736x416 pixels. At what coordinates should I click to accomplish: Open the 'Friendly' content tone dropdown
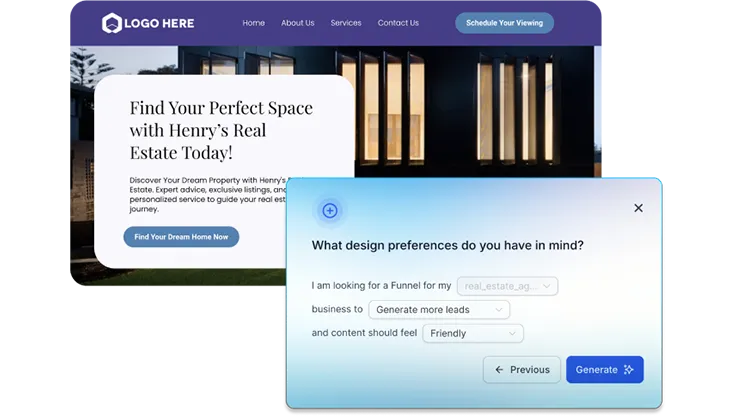473,334
